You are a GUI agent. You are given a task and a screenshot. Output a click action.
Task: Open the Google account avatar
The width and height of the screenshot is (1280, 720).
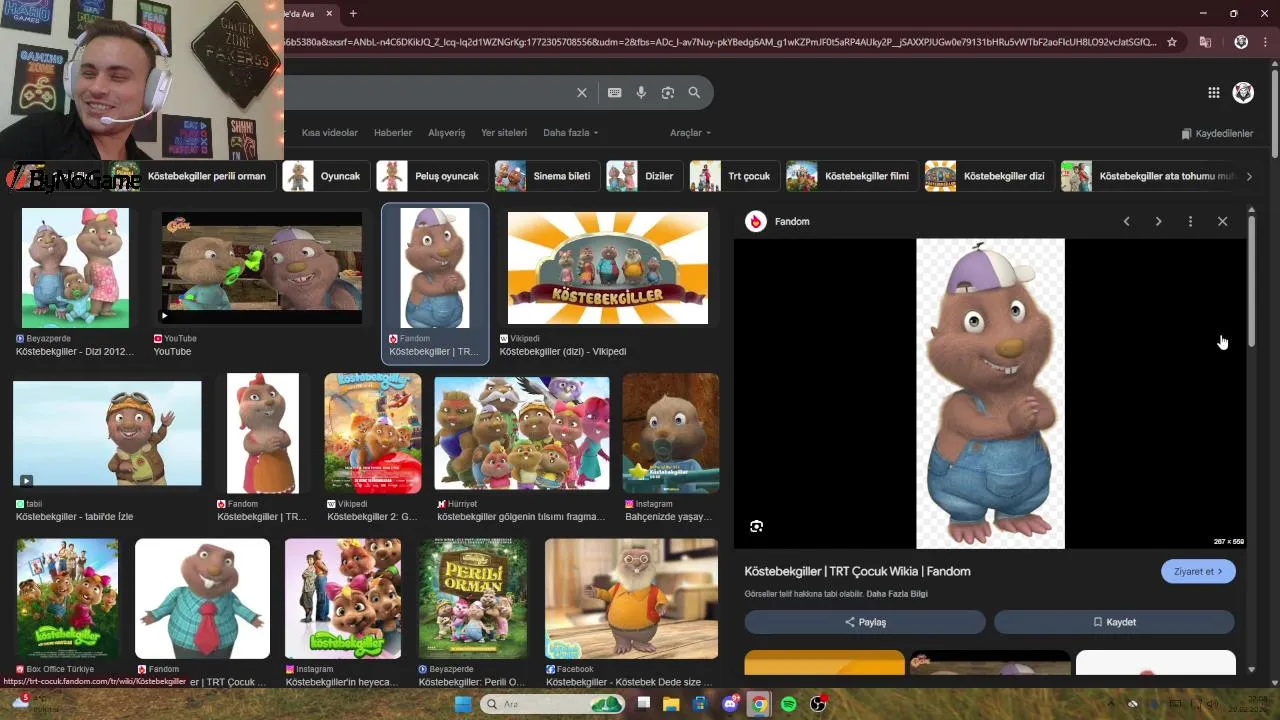[x=1243, y=93]
